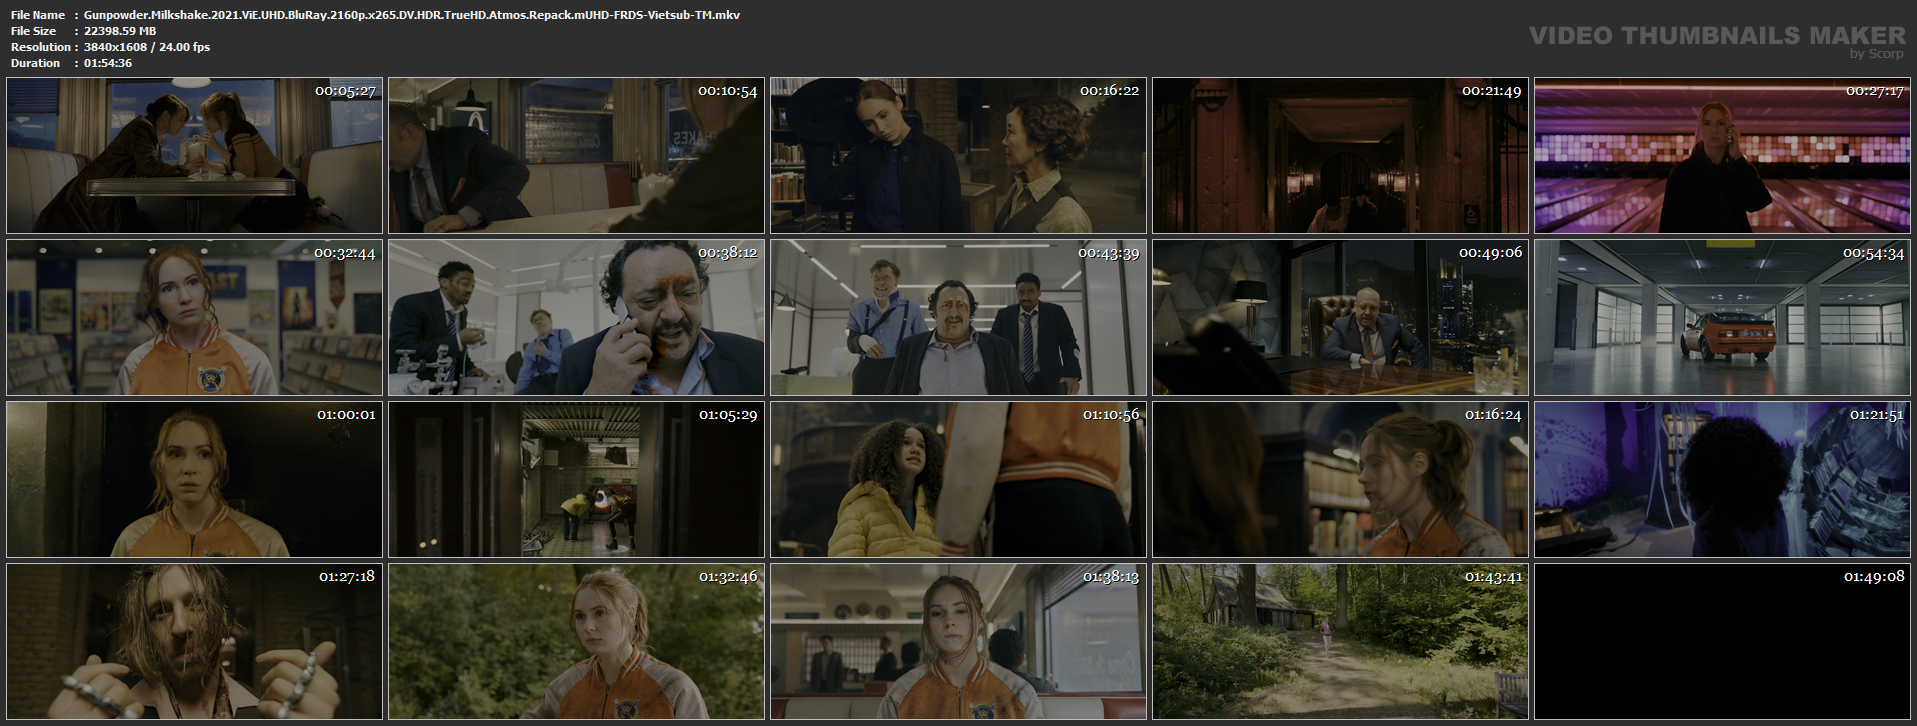Click the Duration label
1917x726 pixels.
pos(36,63)
